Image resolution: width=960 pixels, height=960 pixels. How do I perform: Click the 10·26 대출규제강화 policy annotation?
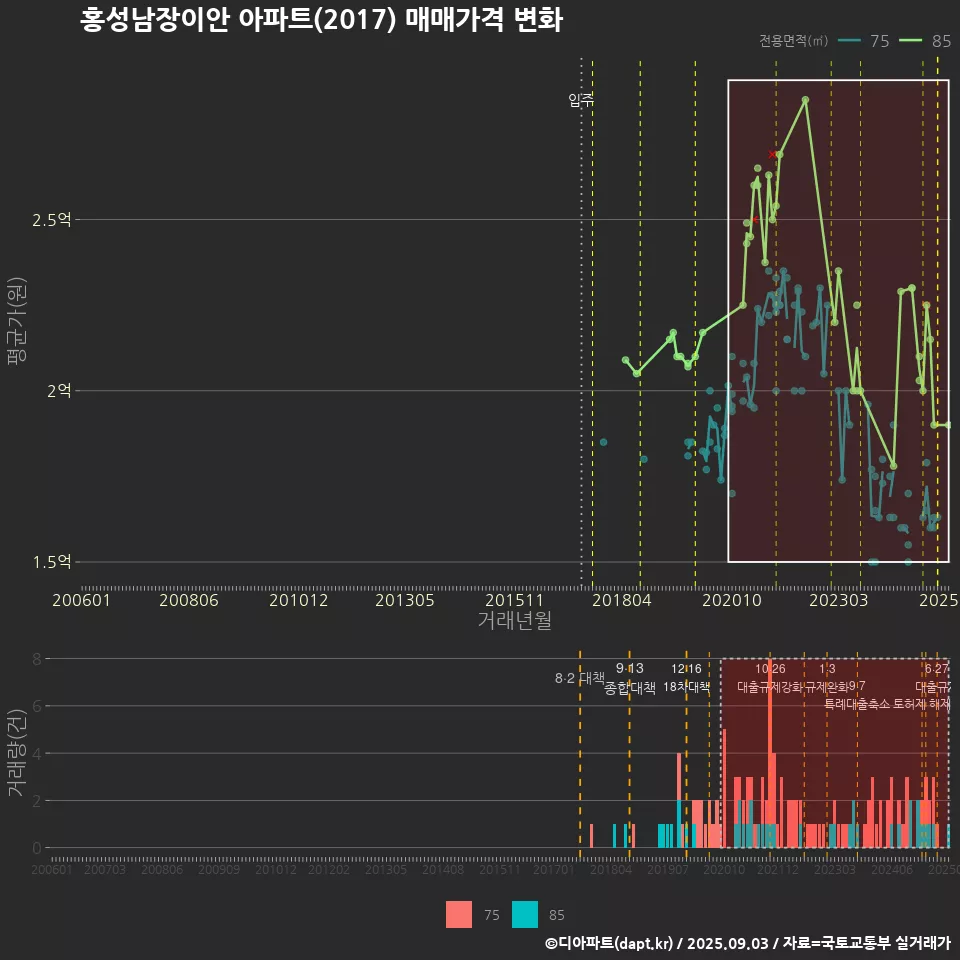click(x=770, y=678)
